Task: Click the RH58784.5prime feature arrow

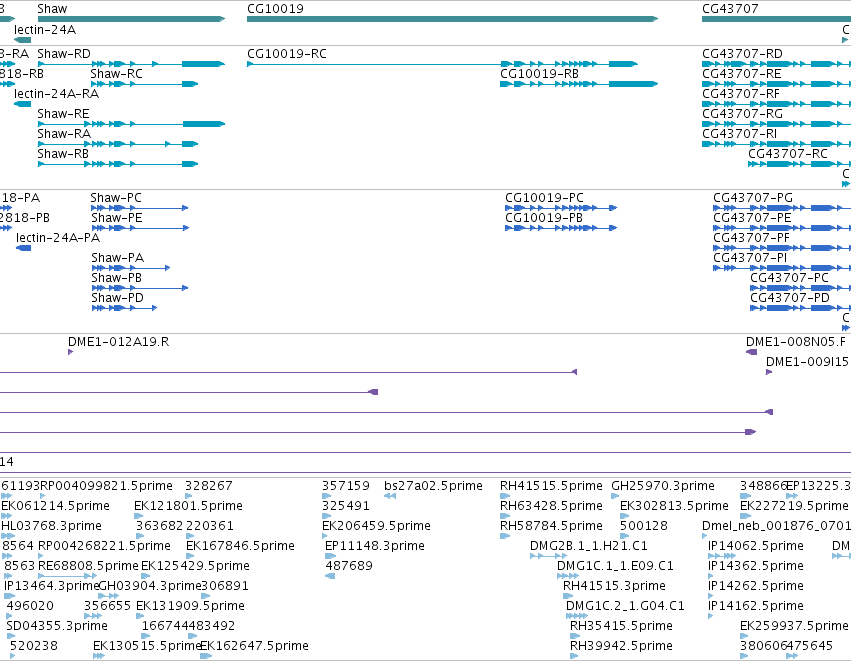Action: click(505, 536)
